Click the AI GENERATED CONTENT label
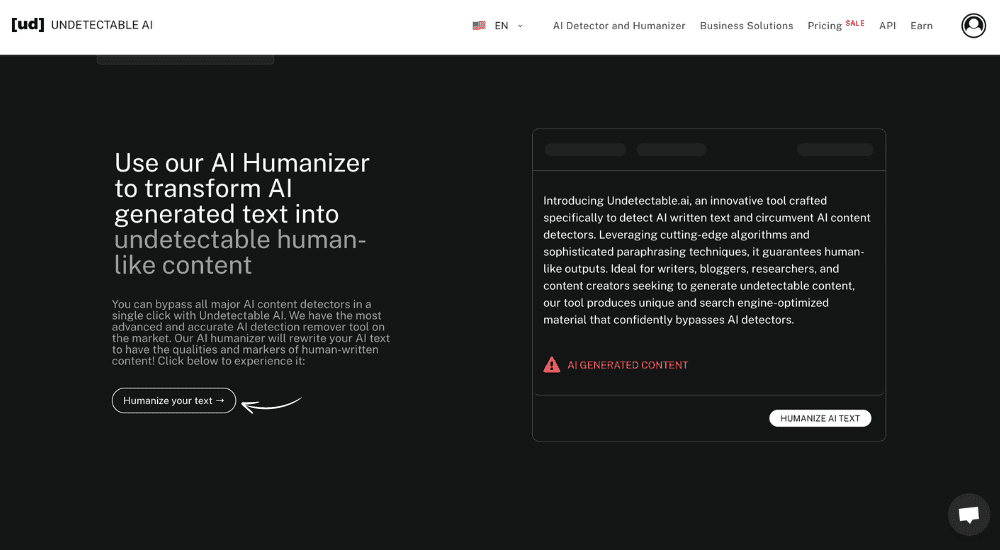 pos(628,365)
